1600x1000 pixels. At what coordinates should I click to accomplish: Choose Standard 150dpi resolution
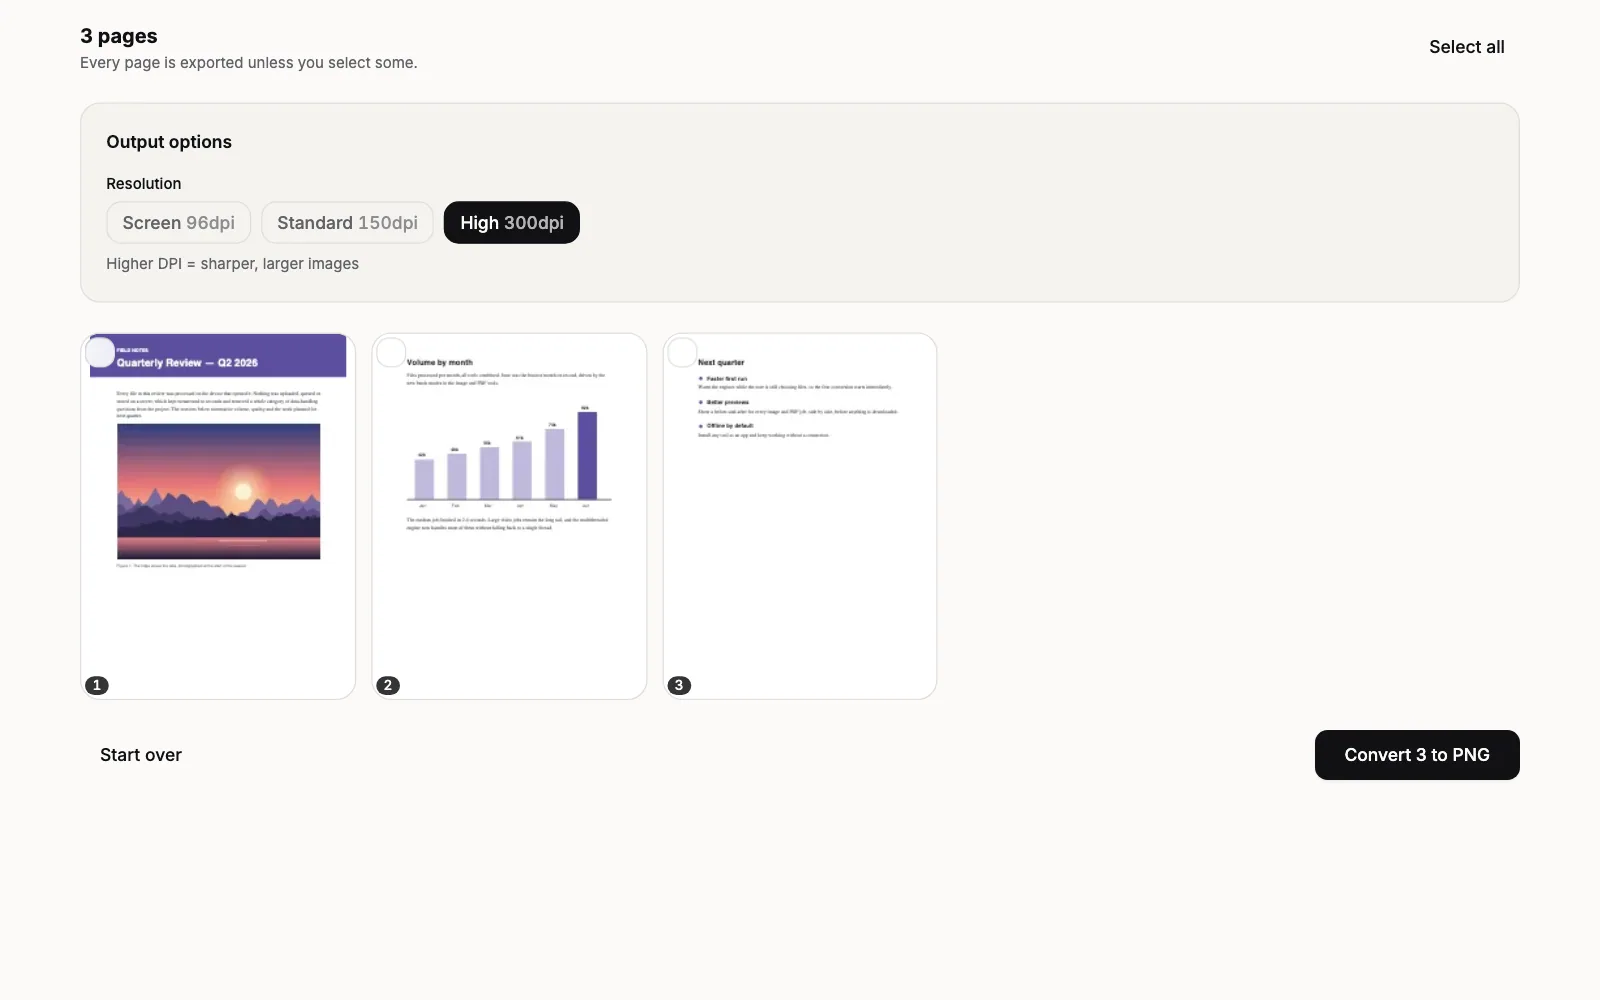pyautogui.click(x=347, y=222)
